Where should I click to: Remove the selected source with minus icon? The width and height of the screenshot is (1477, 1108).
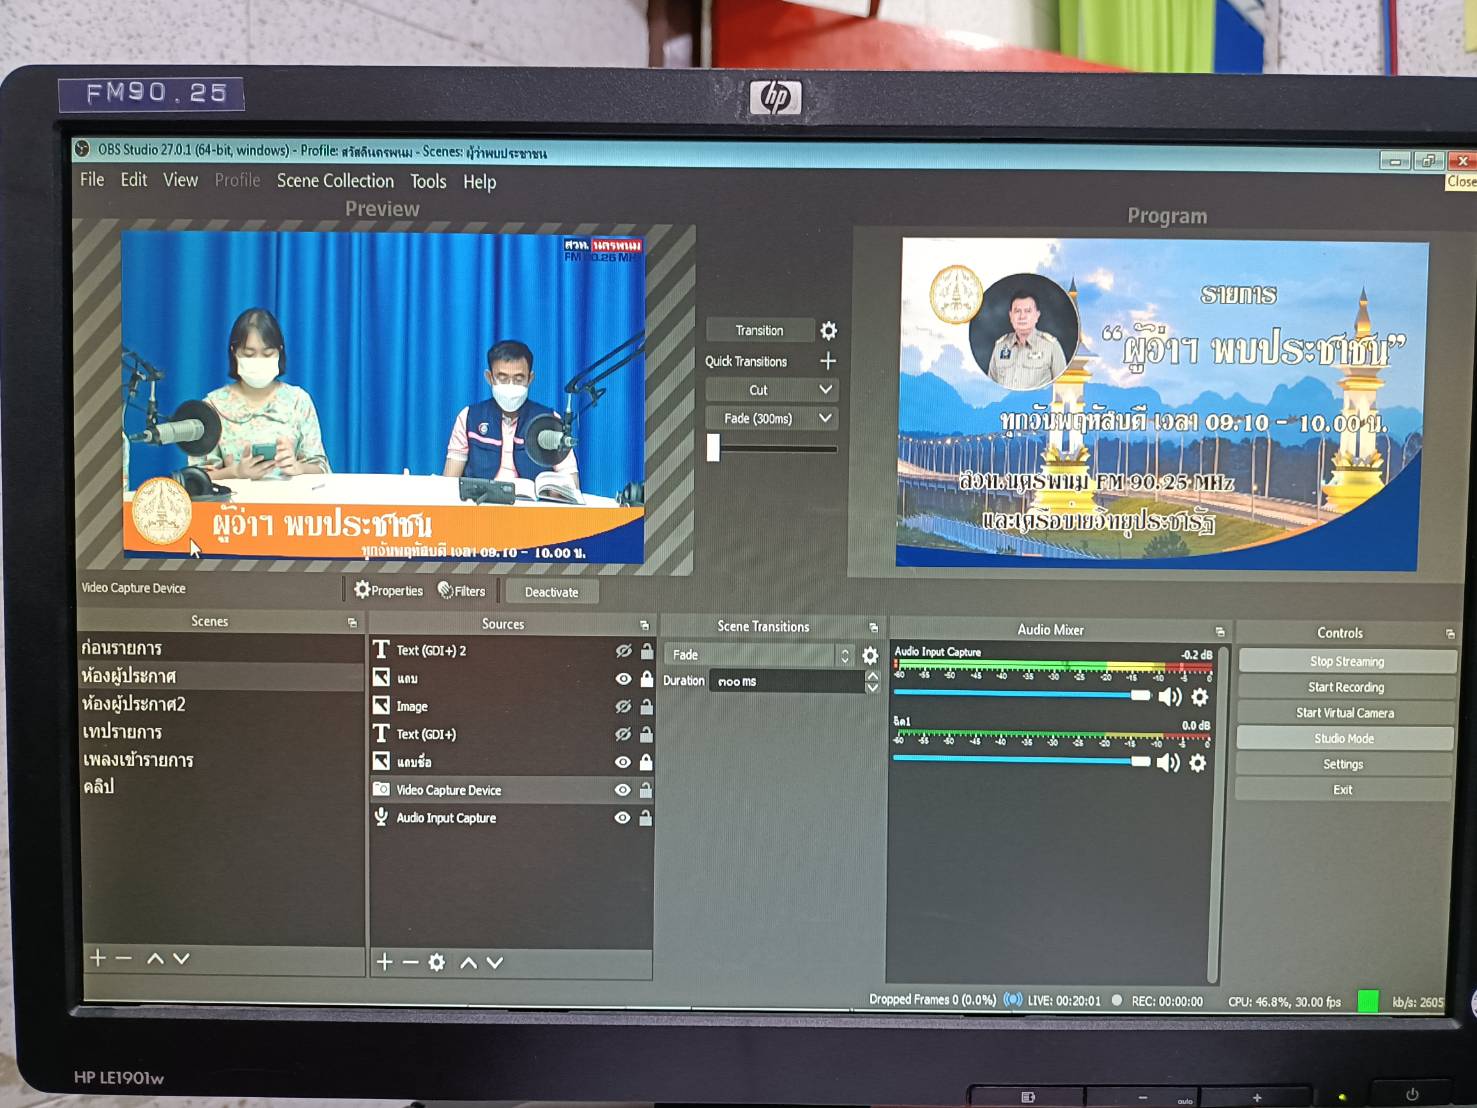pos(410,962)
